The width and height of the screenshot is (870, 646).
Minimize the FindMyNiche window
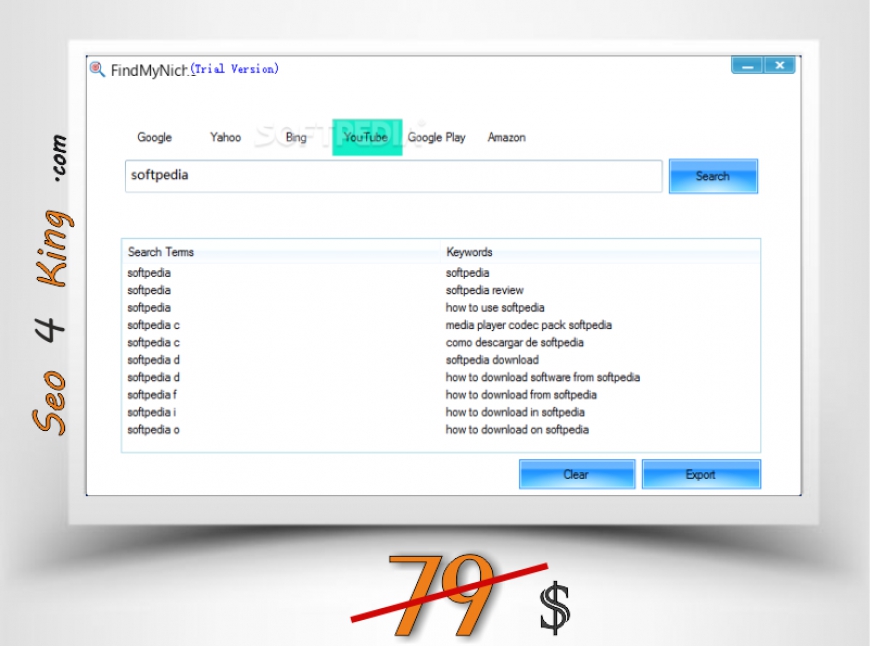747,65
